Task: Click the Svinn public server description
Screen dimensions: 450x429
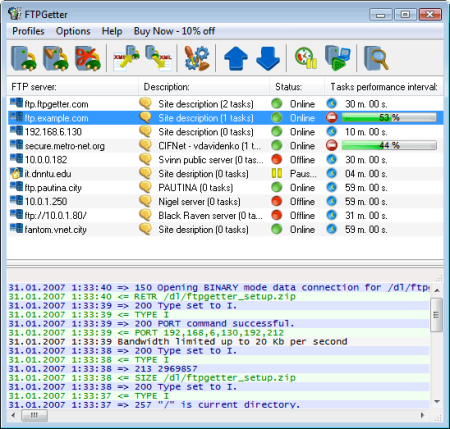Action: point(211,160)
